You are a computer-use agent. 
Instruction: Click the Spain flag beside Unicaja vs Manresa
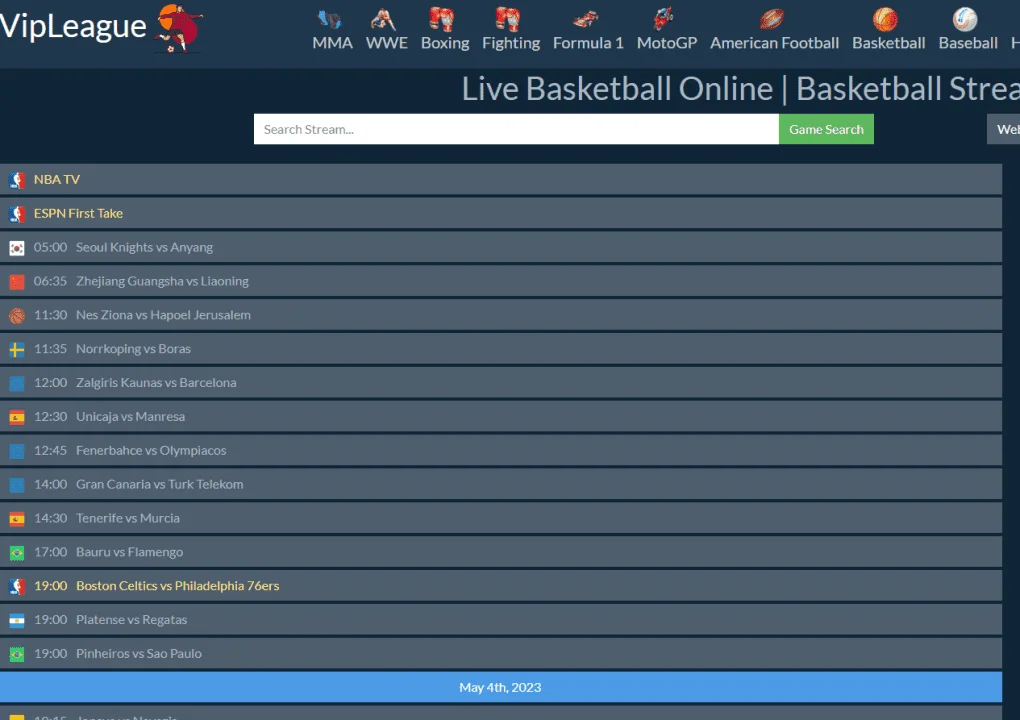click(x=17, y=417)
